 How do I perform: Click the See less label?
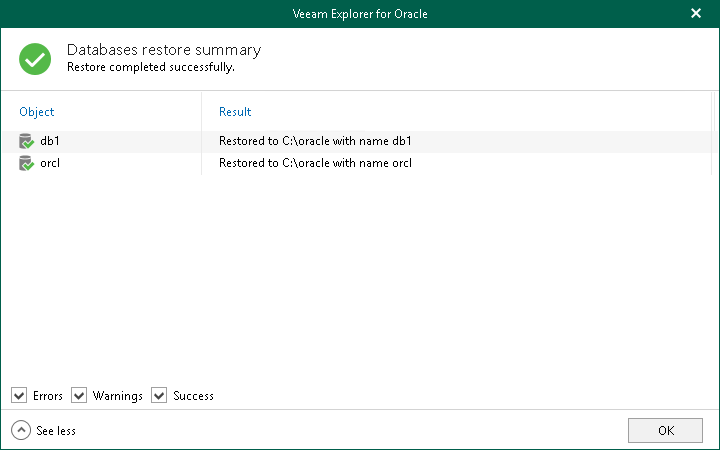pyautogui.click(x=56, y=431)
